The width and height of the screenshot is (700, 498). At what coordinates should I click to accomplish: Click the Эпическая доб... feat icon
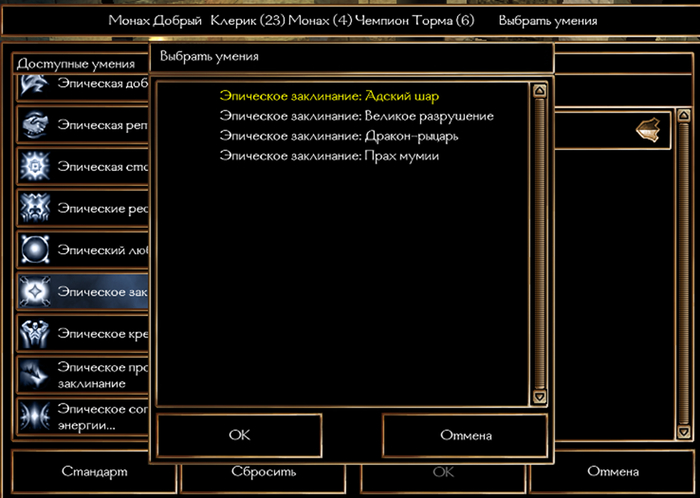(34, 85)
